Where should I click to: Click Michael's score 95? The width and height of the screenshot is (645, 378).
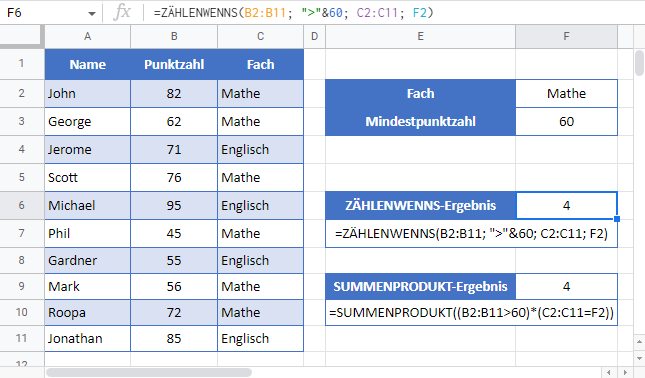pos(174,205)
